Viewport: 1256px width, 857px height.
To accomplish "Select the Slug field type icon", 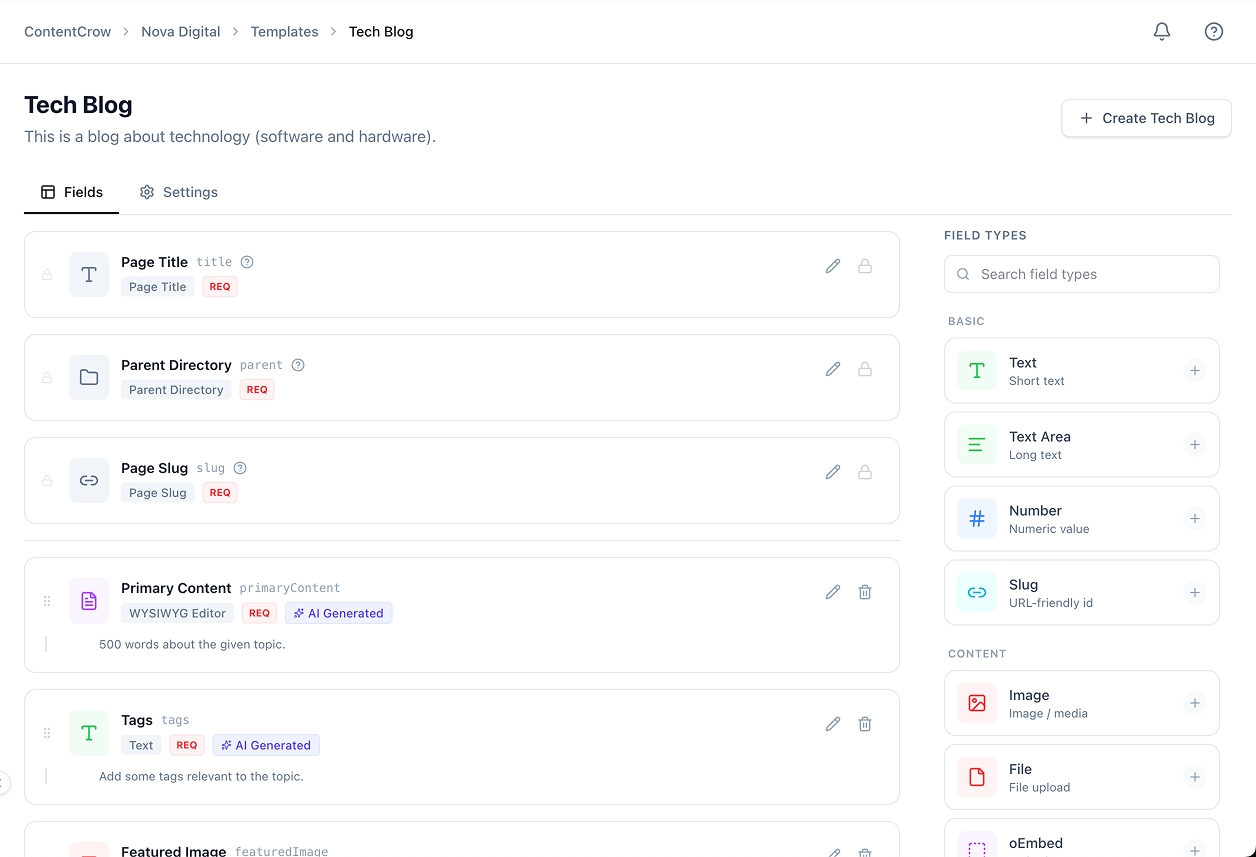I will click(976, 592).
